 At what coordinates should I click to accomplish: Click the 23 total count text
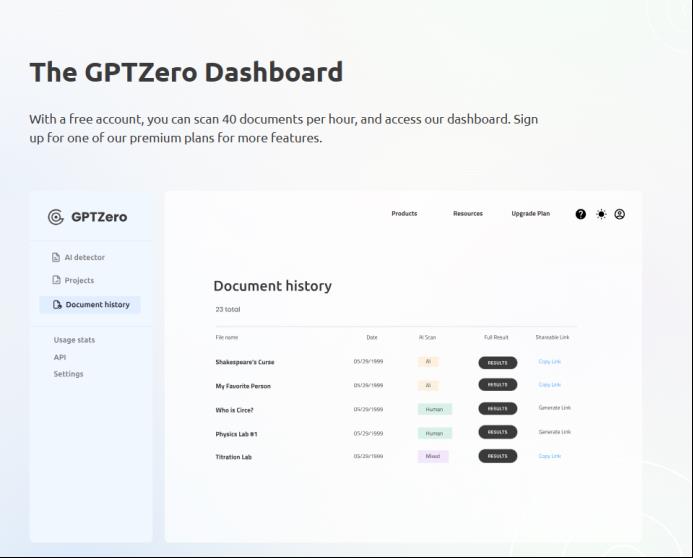tap(228, 309)
